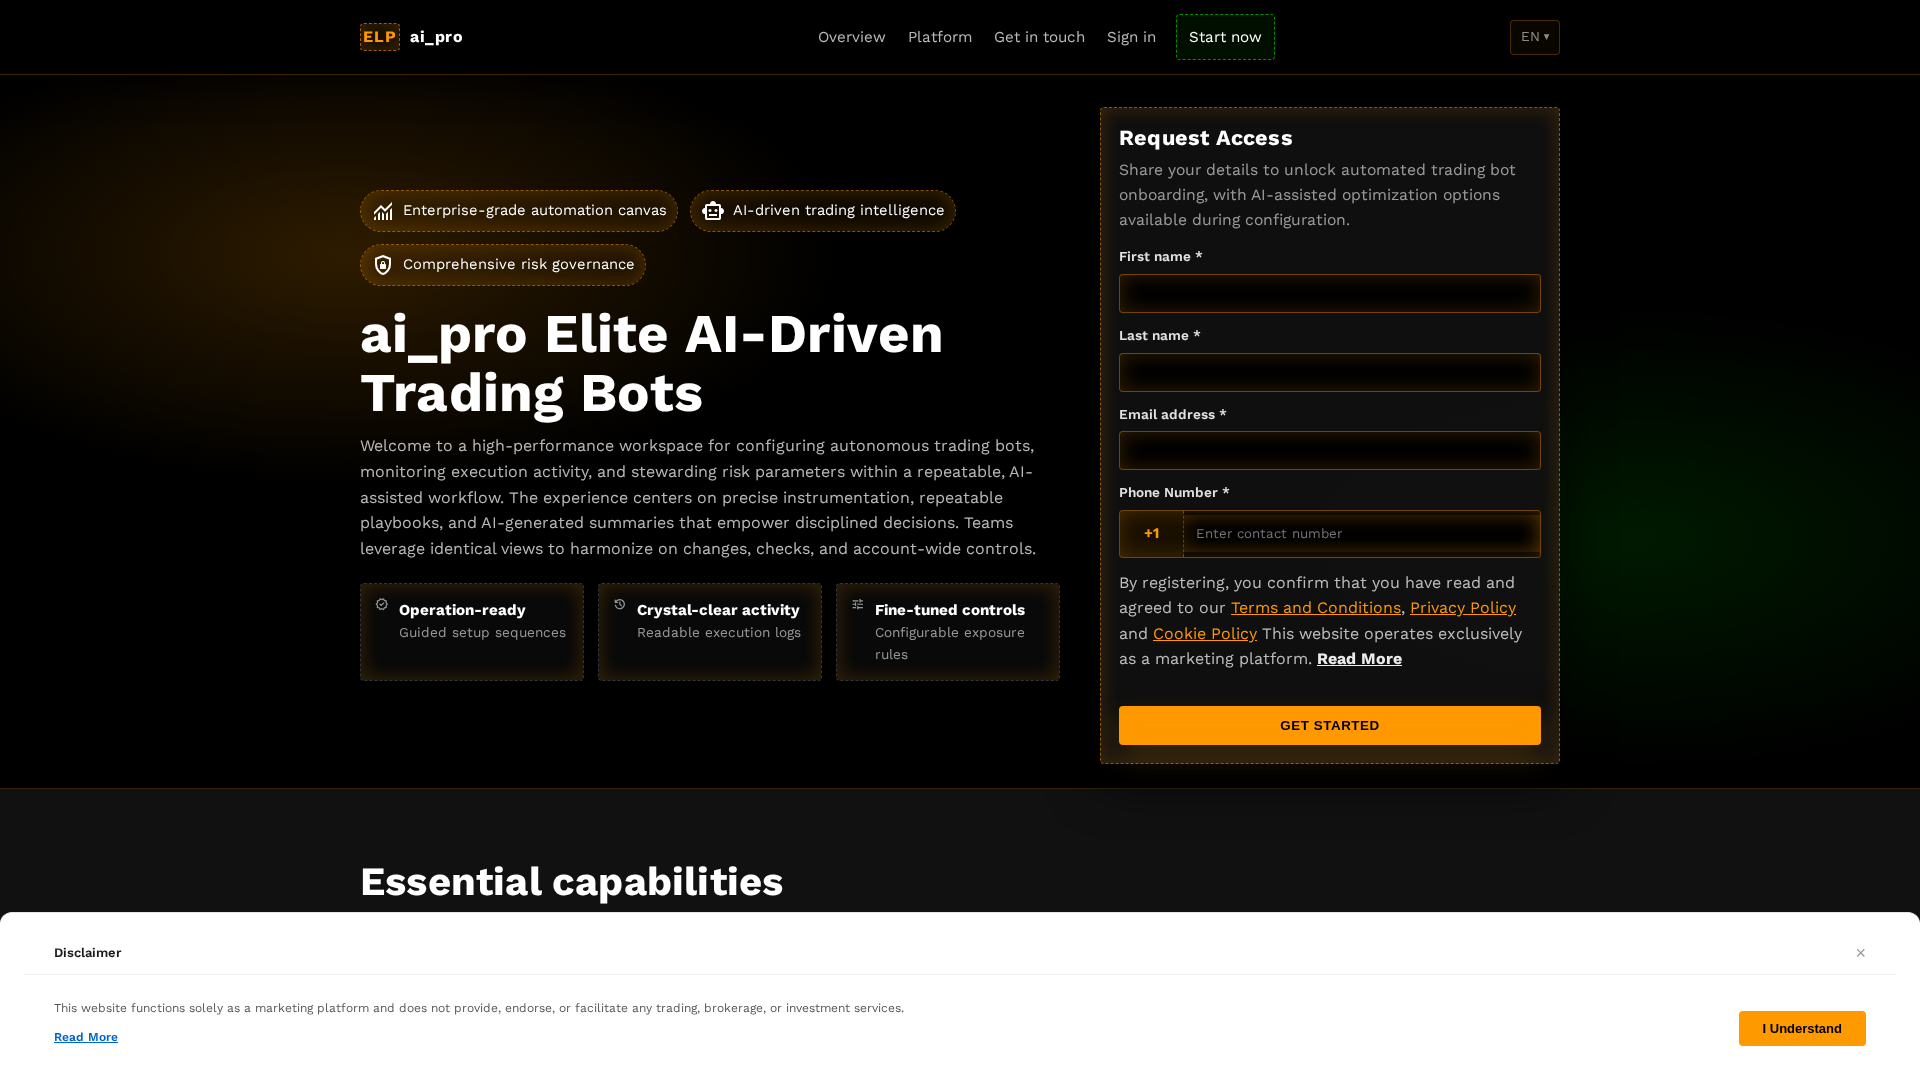Open the EN language dropdown

click(1535, 37)
